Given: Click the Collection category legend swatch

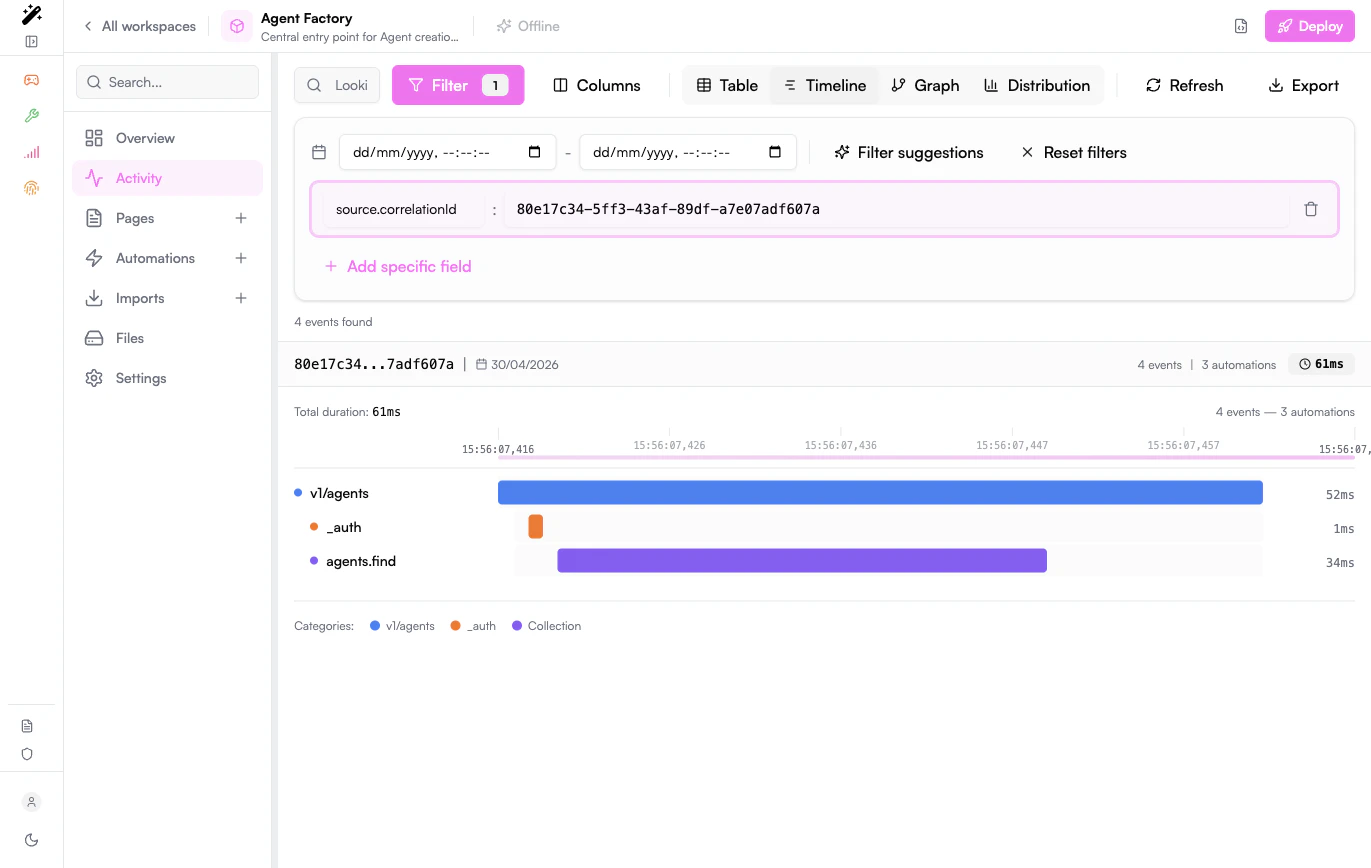Looking at the screenshot, I should [517, 626].
